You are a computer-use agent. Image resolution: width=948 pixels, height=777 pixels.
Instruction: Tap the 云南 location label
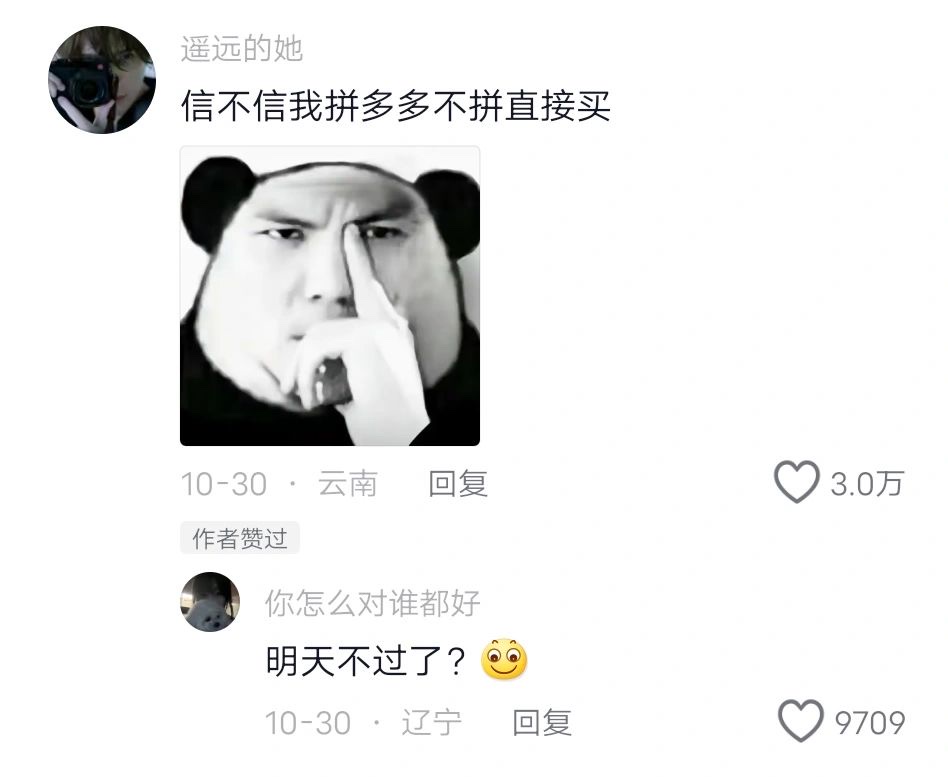coord(348,484)
